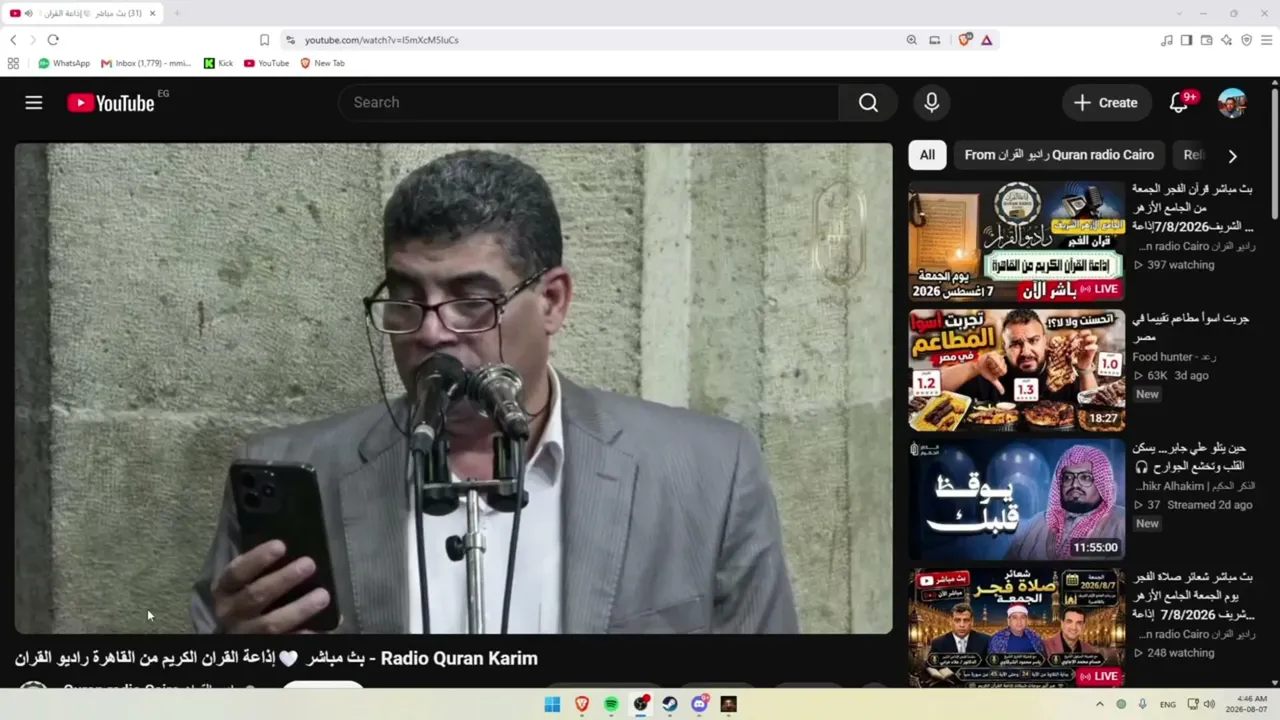1280x720 pixels.
Task: Switch input language ENG indicator
Action: (1167, 704)
